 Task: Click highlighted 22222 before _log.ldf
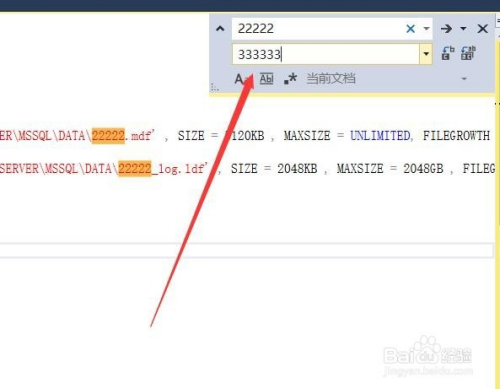point(135,169)
